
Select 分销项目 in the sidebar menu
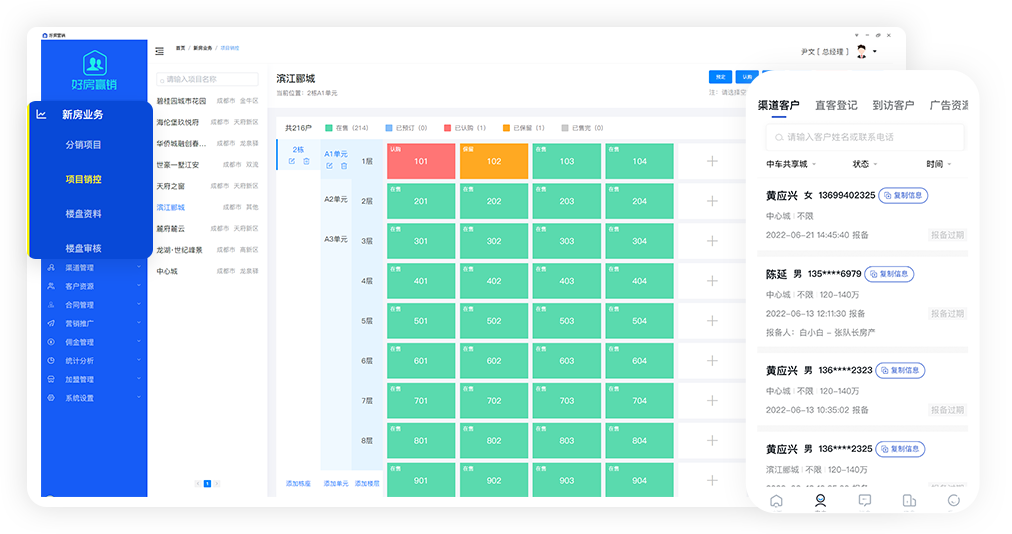(83, 145)
